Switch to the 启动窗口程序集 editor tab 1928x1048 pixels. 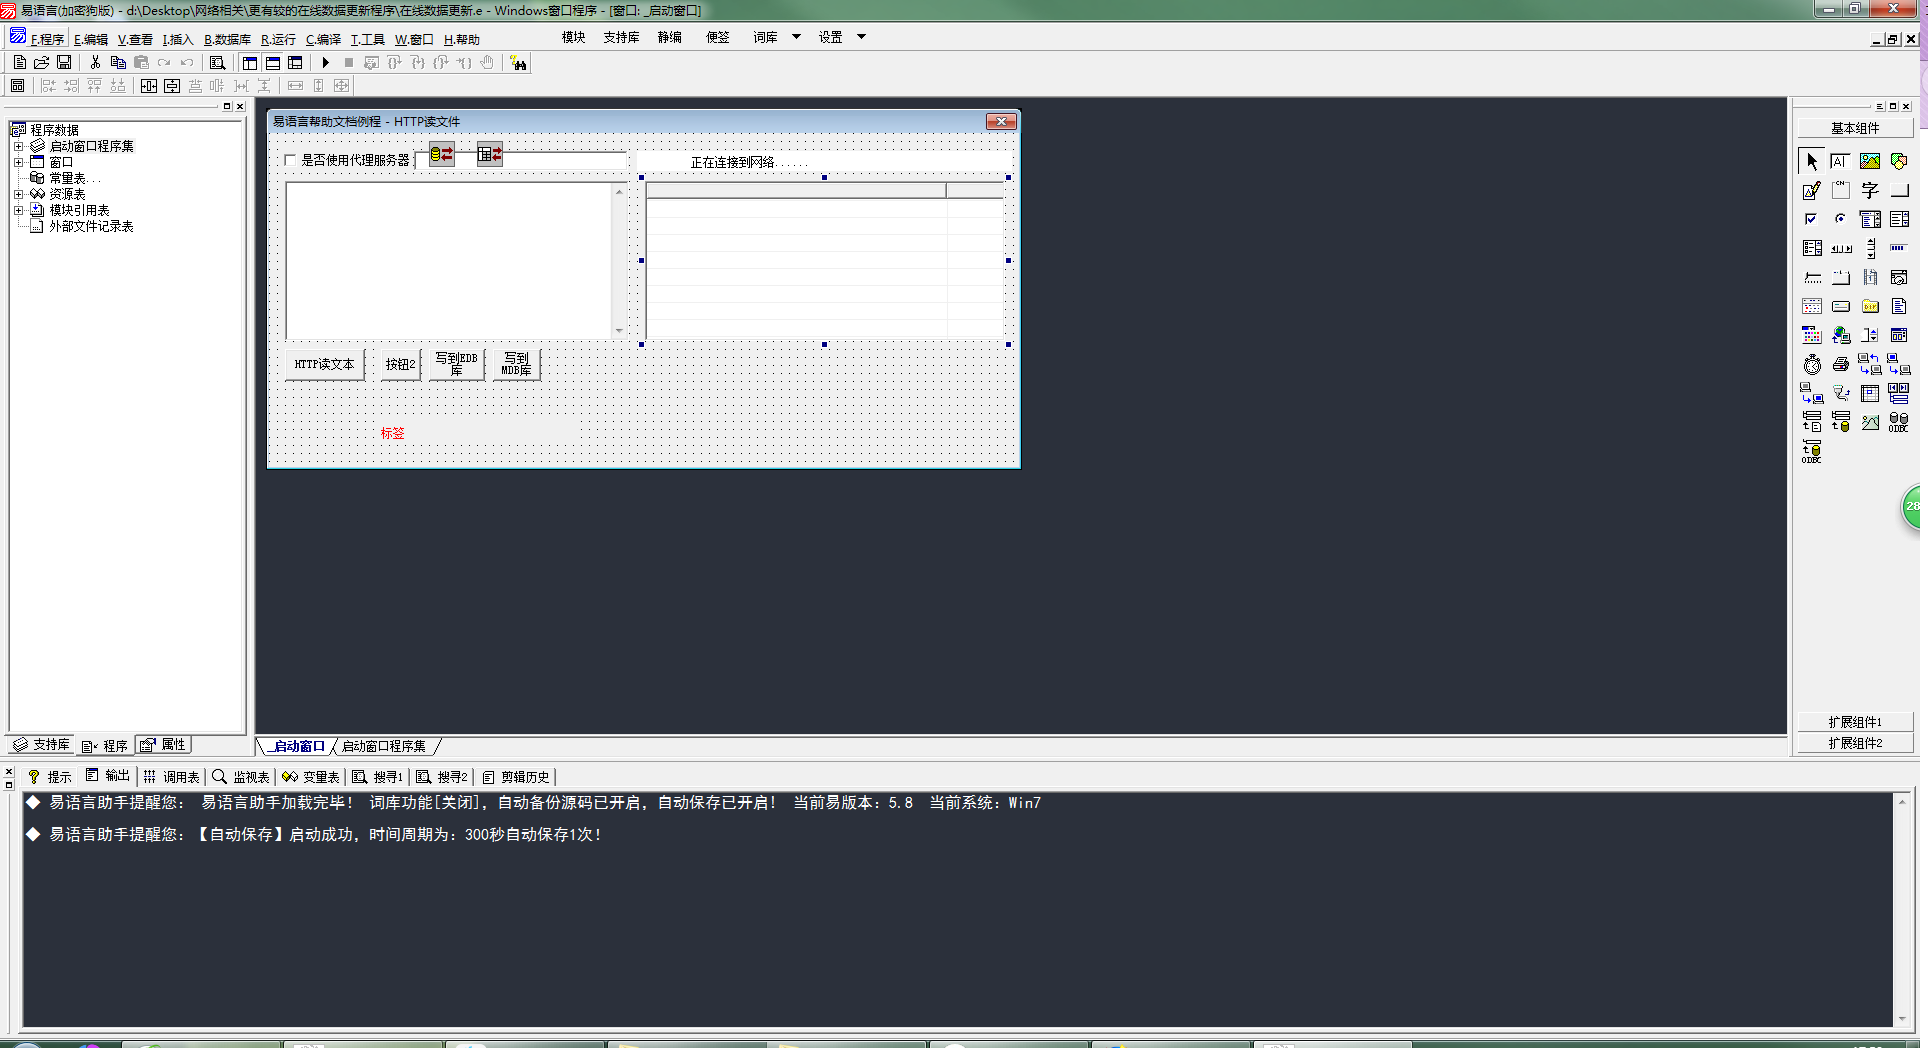[x=384, y=746]
